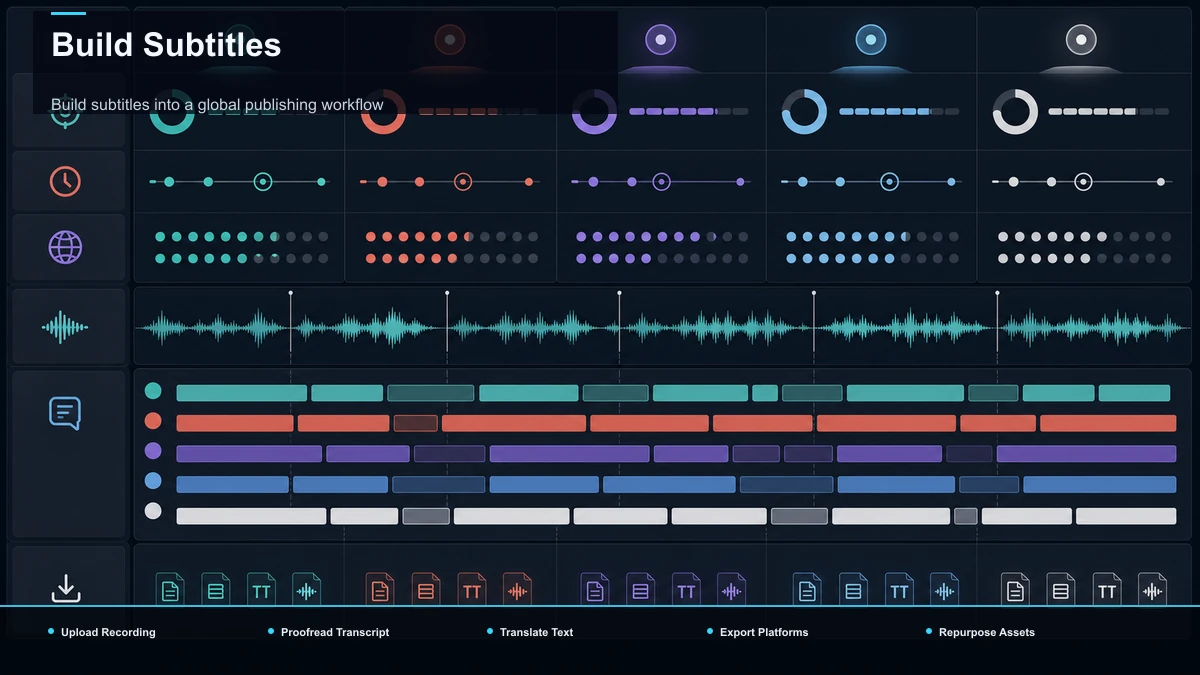Click the purple glowing circle column header
Viewport: 1200px width, 675px height.
(x=659, y=40)
